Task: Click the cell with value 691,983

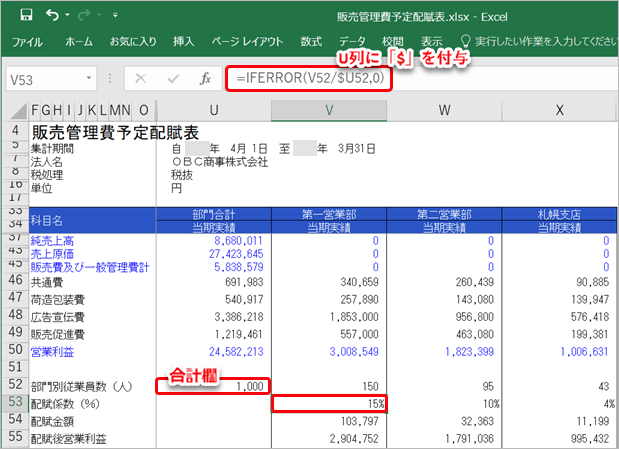Action: 244,282
